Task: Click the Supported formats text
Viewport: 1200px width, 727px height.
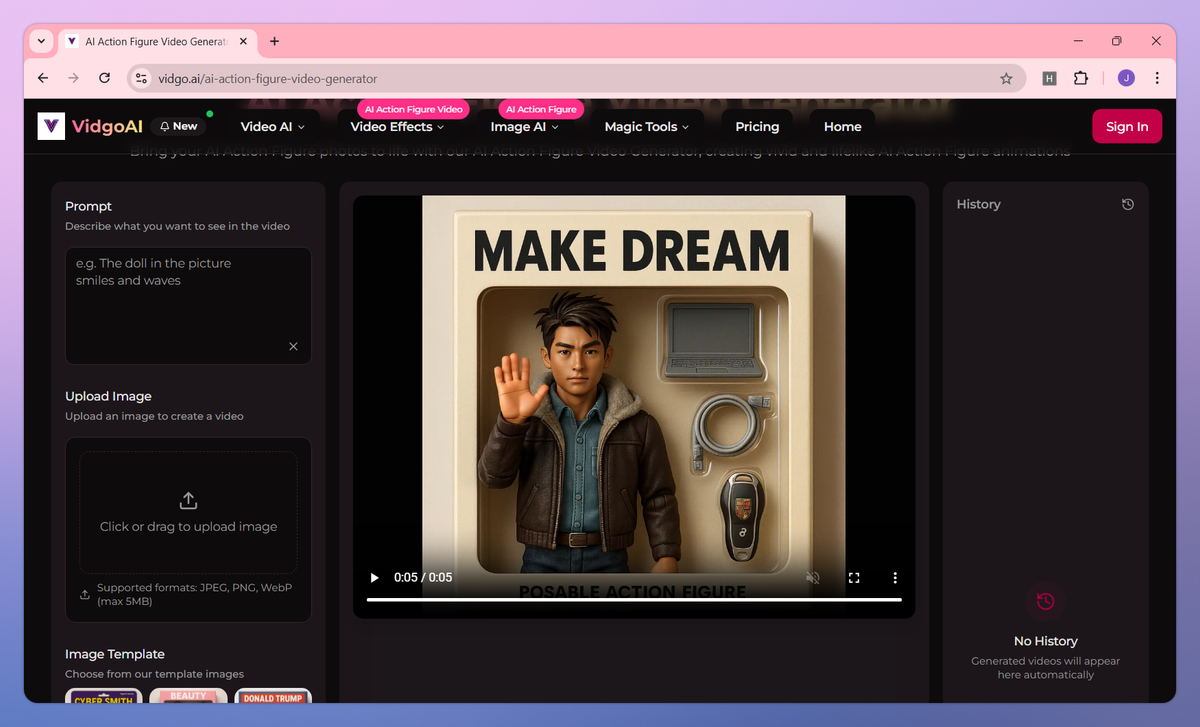Action: pos(195,594)
